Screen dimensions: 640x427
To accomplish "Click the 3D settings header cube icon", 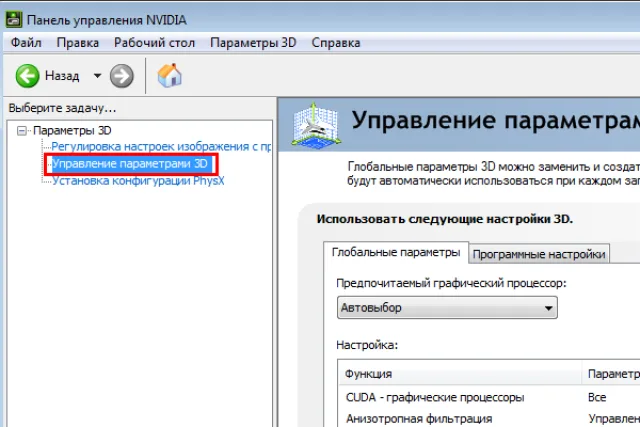I will [x=316, y=125].
